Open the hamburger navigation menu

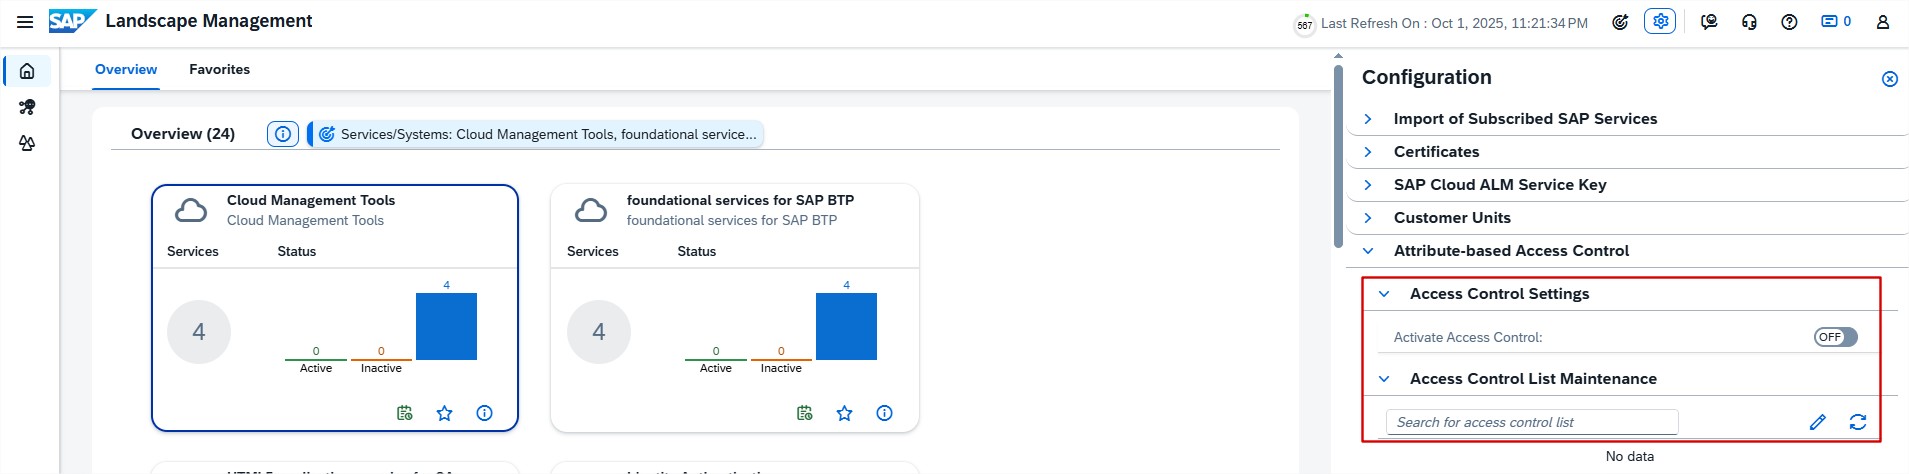[x=25, y=21]
